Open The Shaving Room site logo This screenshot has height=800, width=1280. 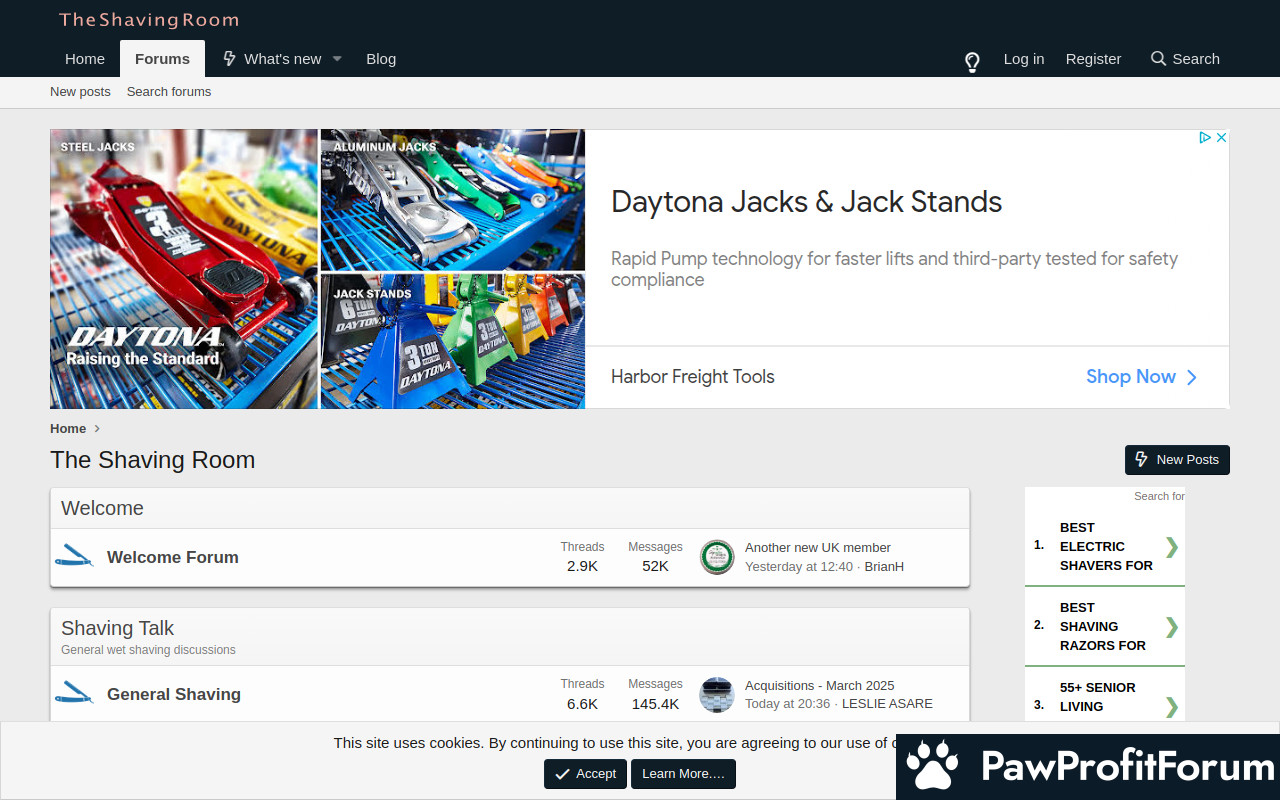[x=149, y=20]
